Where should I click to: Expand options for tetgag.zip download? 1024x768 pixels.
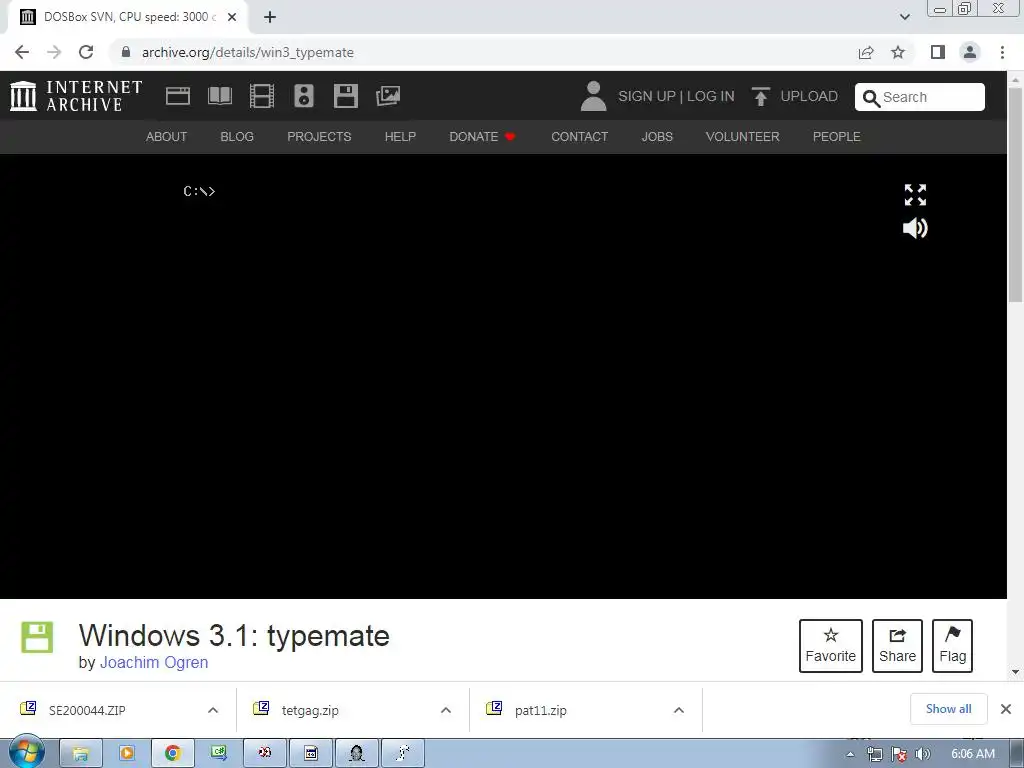click(x=446, y=710)
